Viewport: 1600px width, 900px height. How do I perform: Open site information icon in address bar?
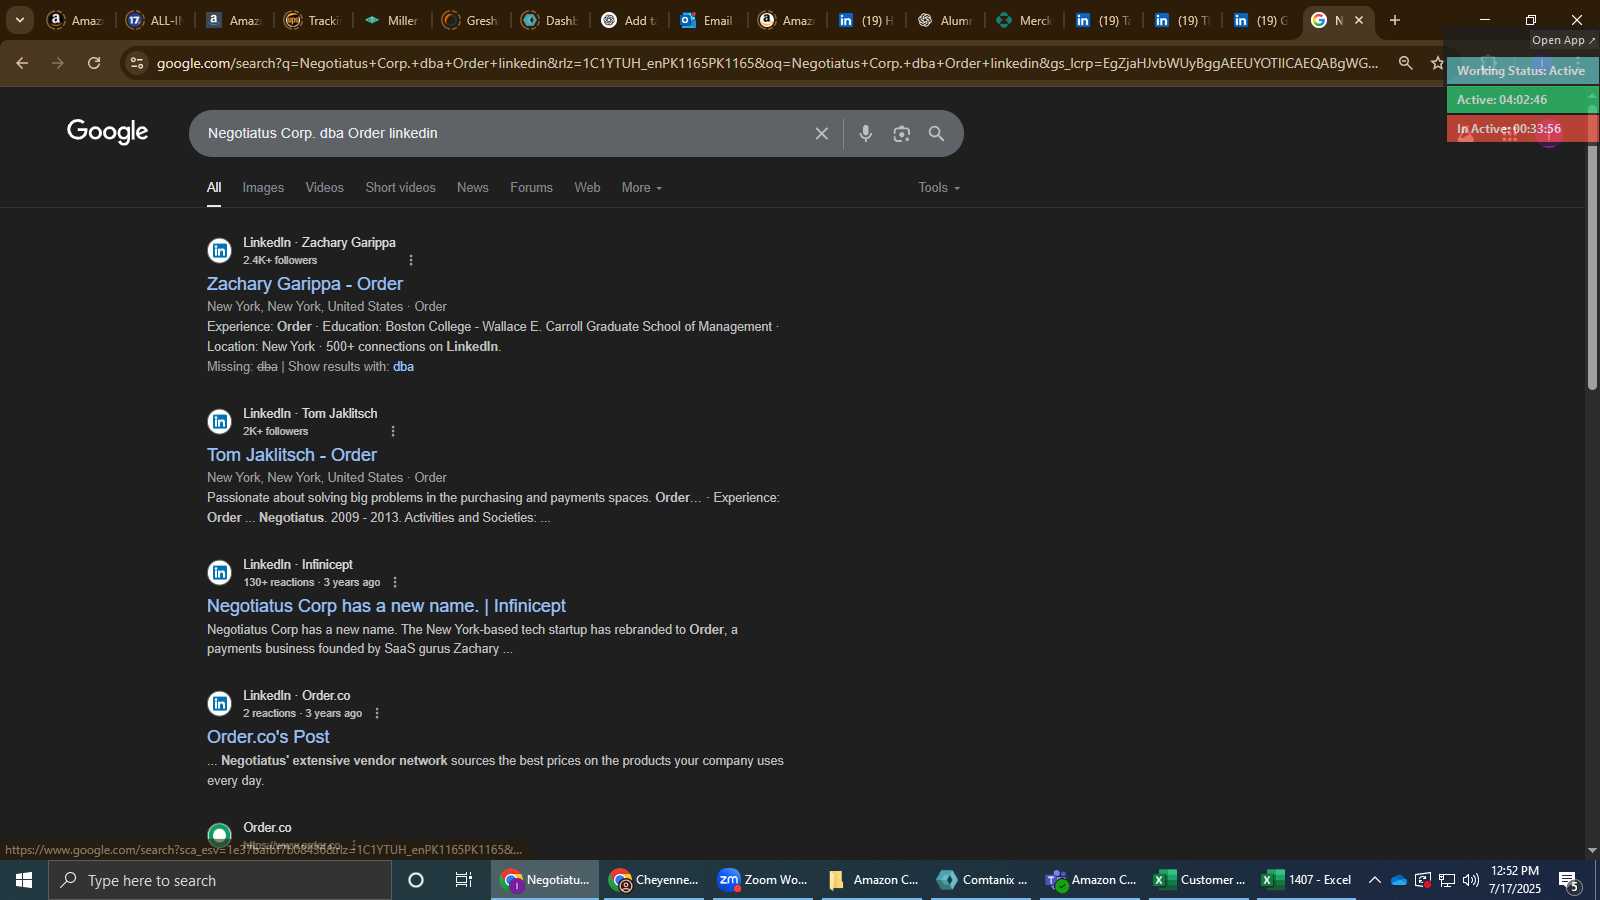[137, 63]
